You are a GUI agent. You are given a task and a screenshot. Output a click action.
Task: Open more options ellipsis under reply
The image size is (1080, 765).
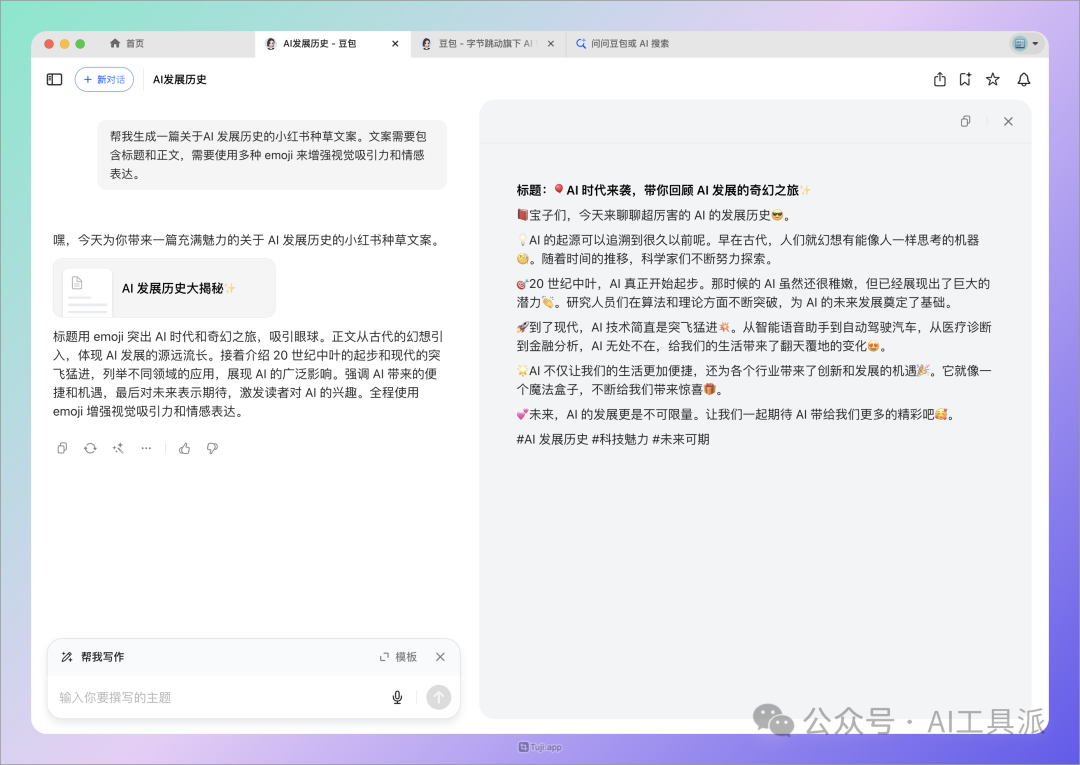tap(146, 449)
